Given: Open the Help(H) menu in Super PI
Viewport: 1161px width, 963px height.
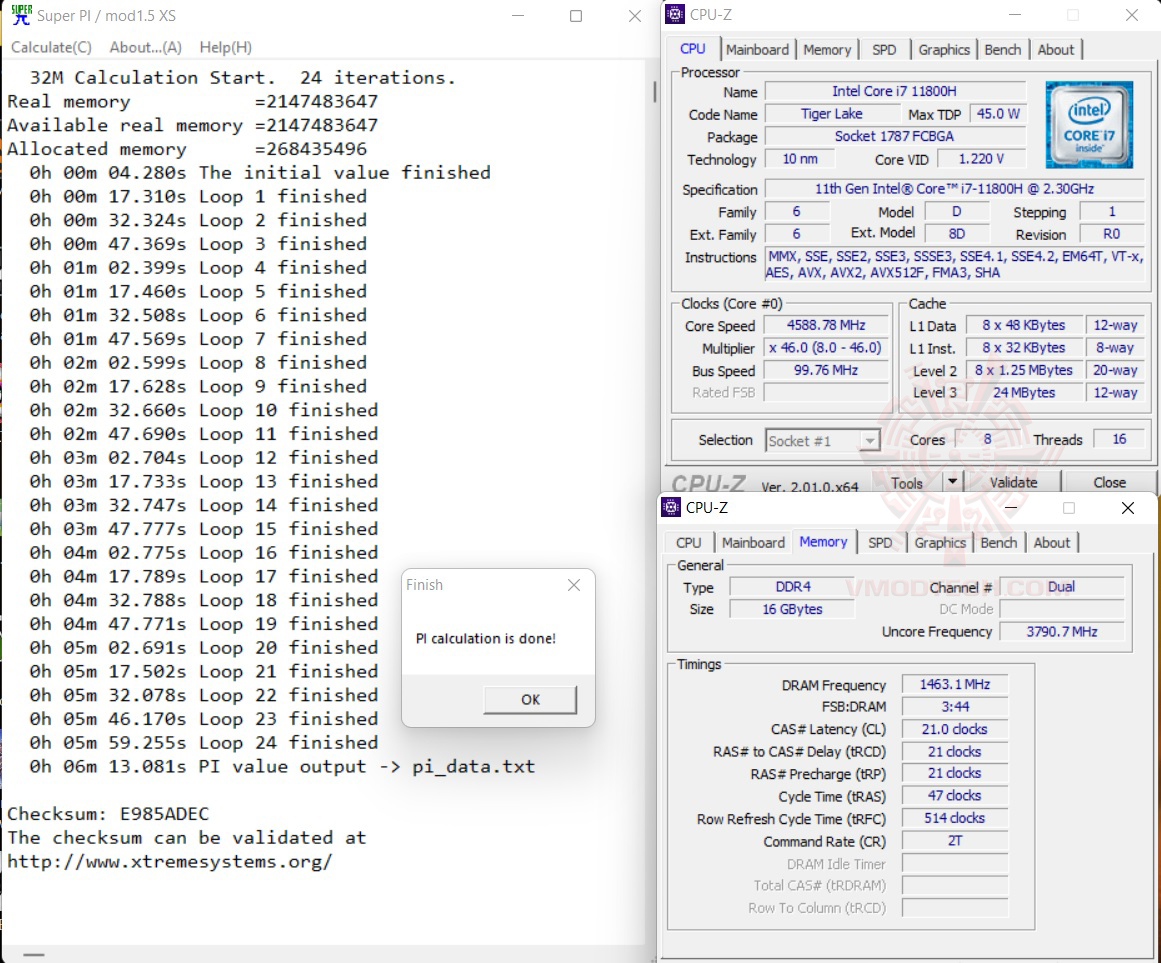Looking at the screenshot, I should pyautogui.click(x=226, y=47).
